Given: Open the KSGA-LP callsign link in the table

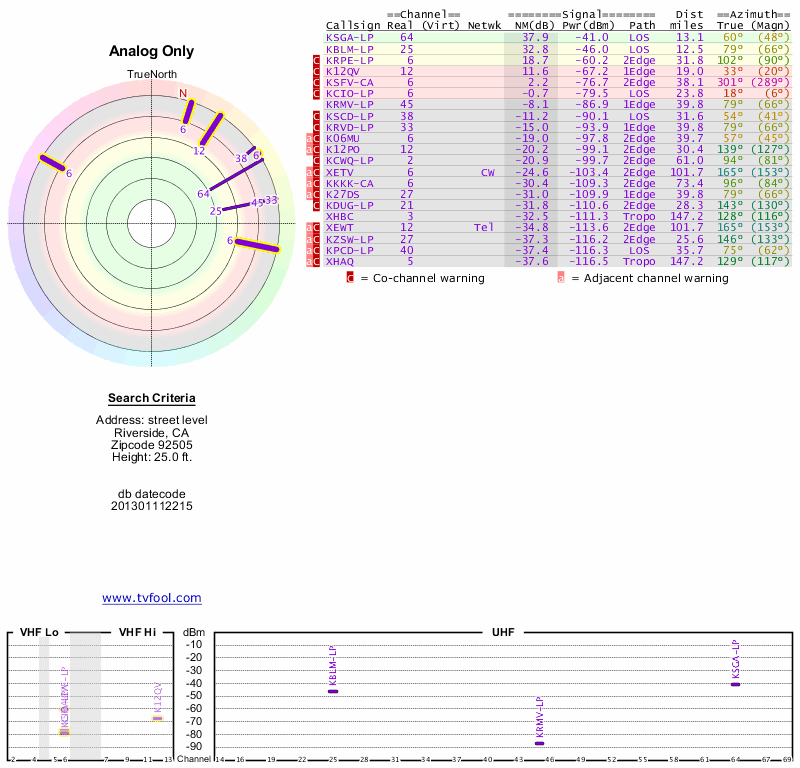Looking at the screenshot, I should click(x=350, y=37).
